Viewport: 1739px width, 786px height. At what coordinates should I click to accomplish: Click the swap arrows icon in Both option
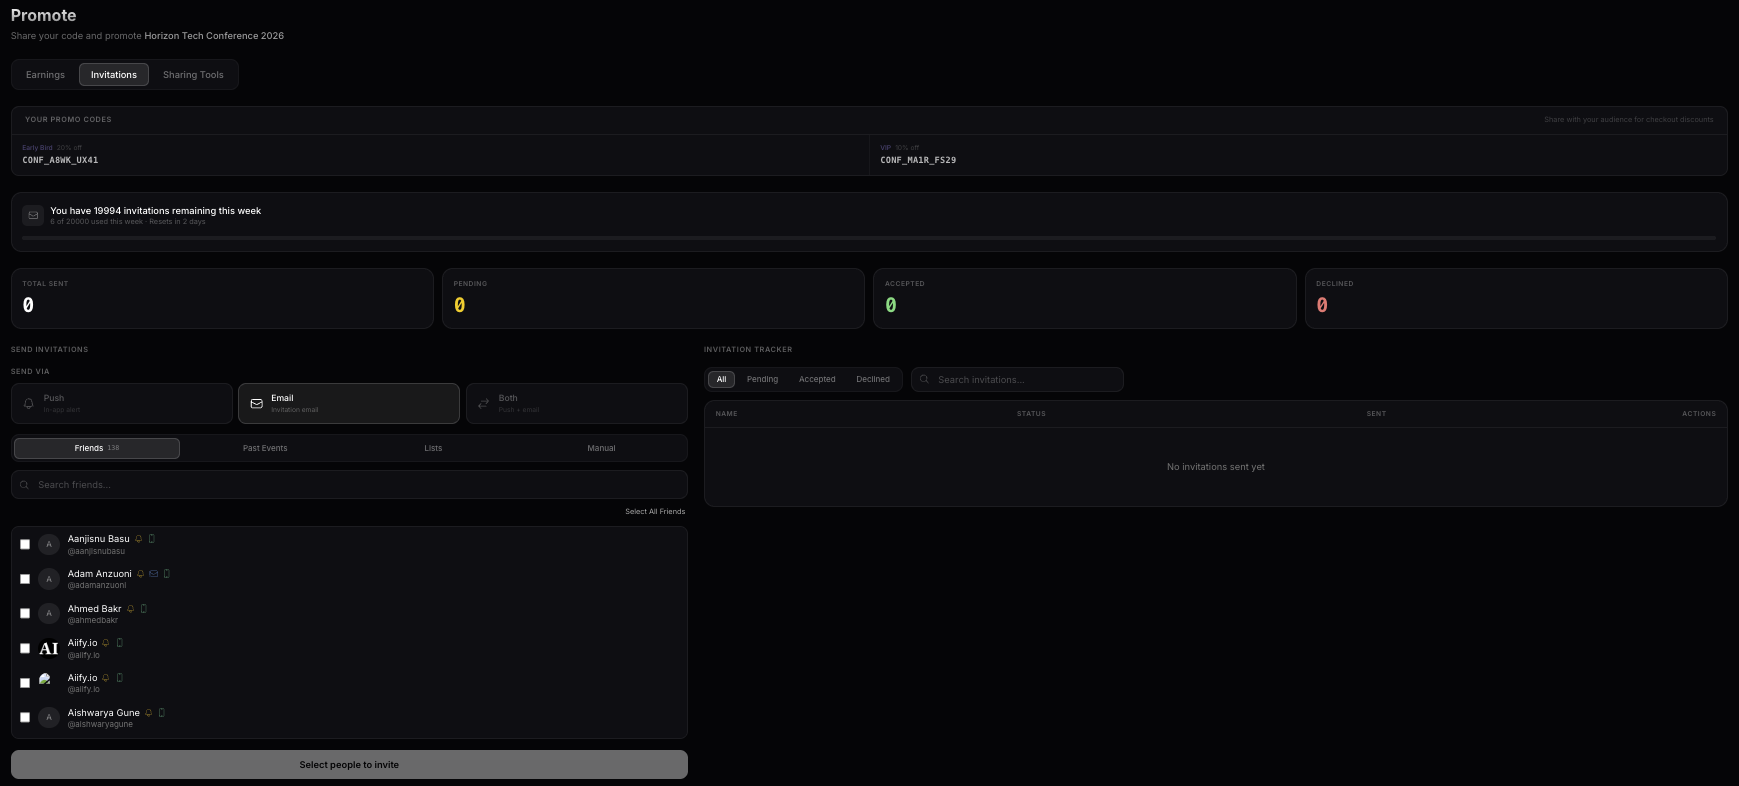[x=484, y=404]
